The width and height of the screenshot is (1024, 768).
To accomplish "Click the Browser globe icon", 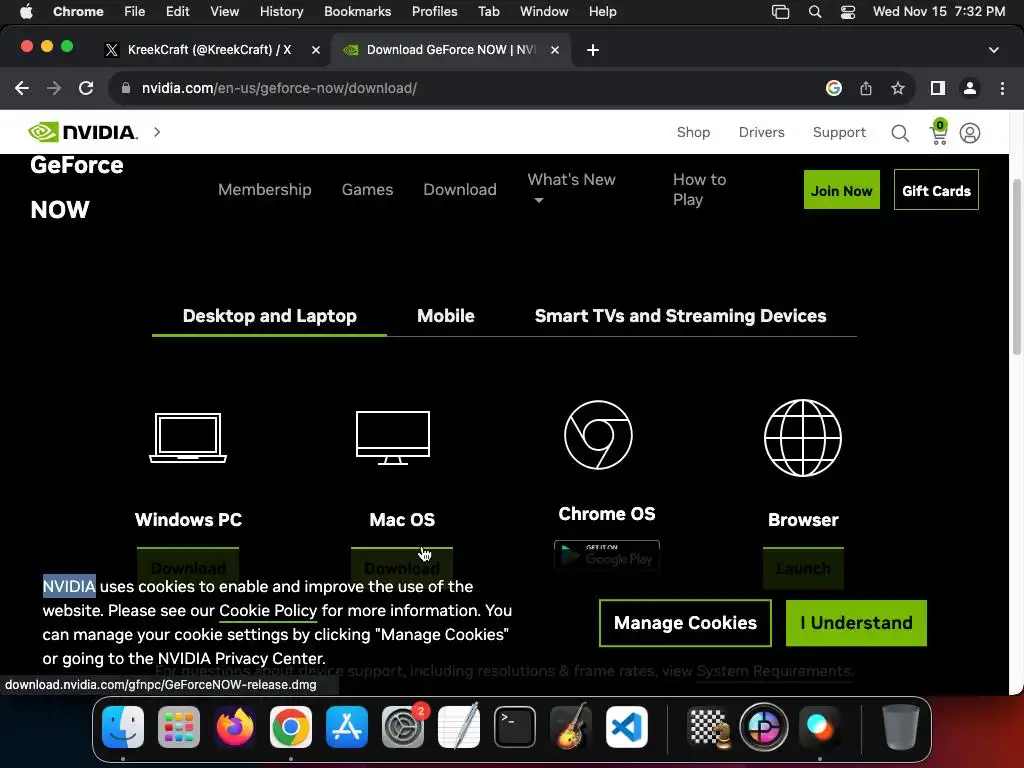I will [803, 438].
